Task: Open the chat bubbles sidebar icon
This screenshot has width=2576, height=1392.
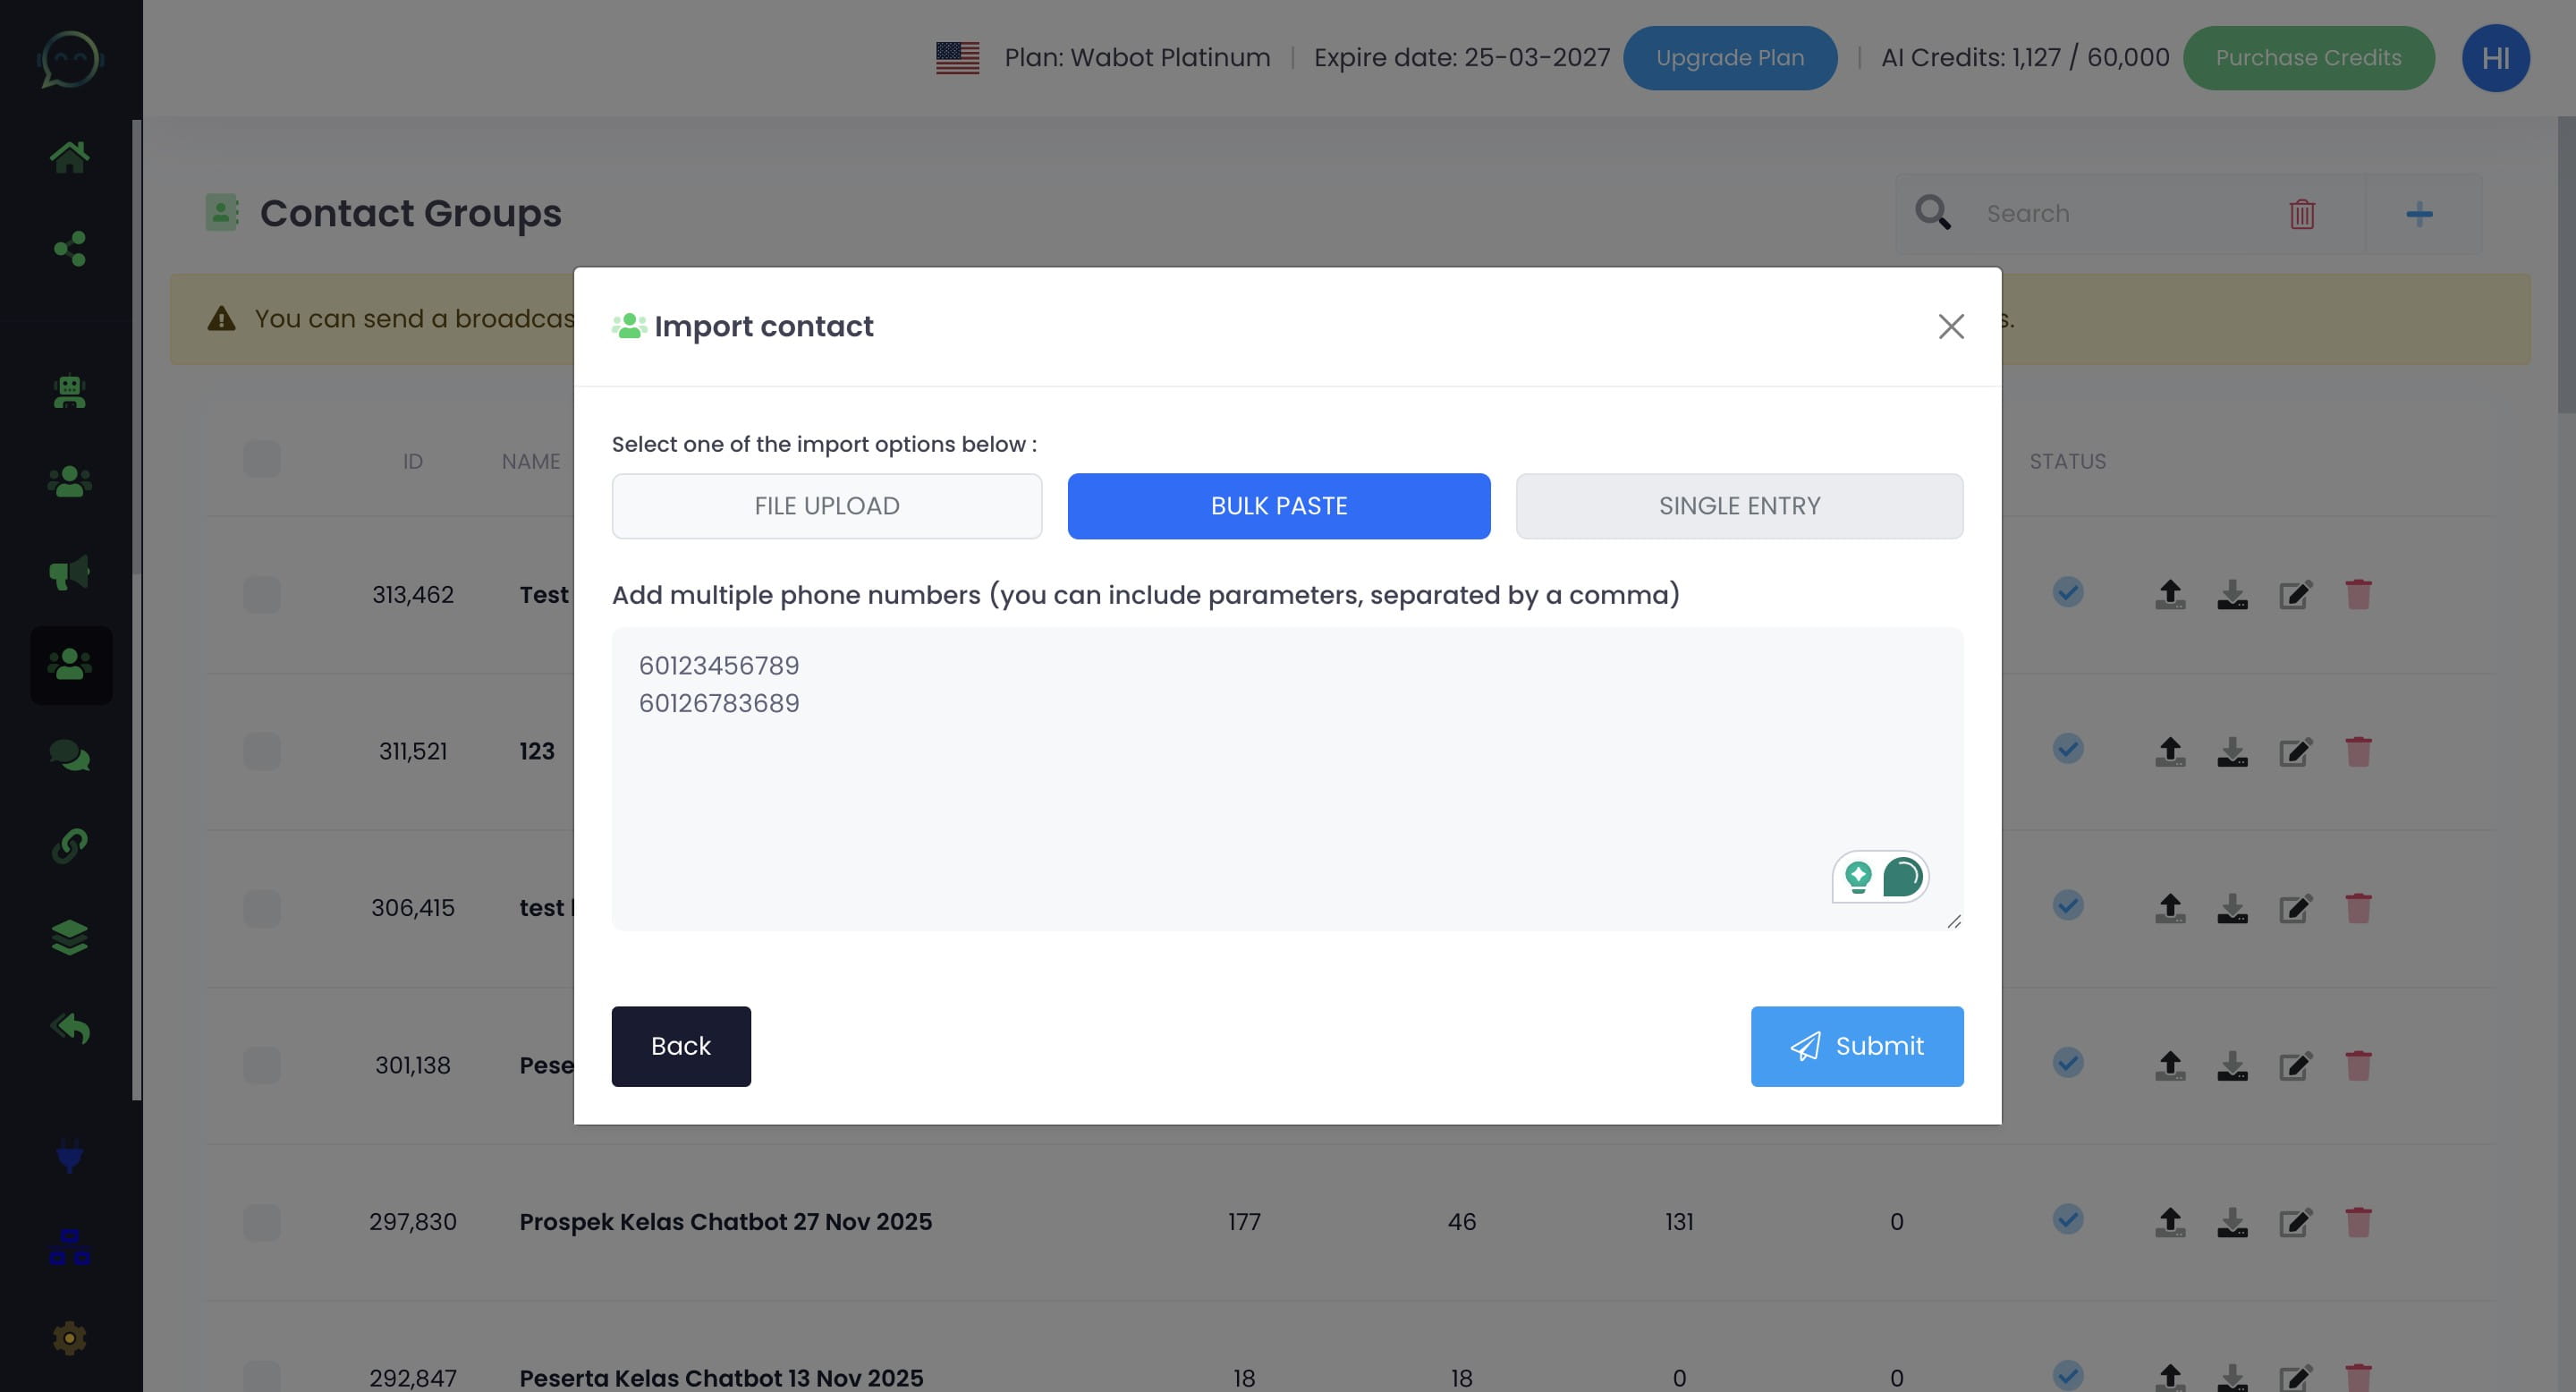Action: pyautogui.click(x=69, y=755)
